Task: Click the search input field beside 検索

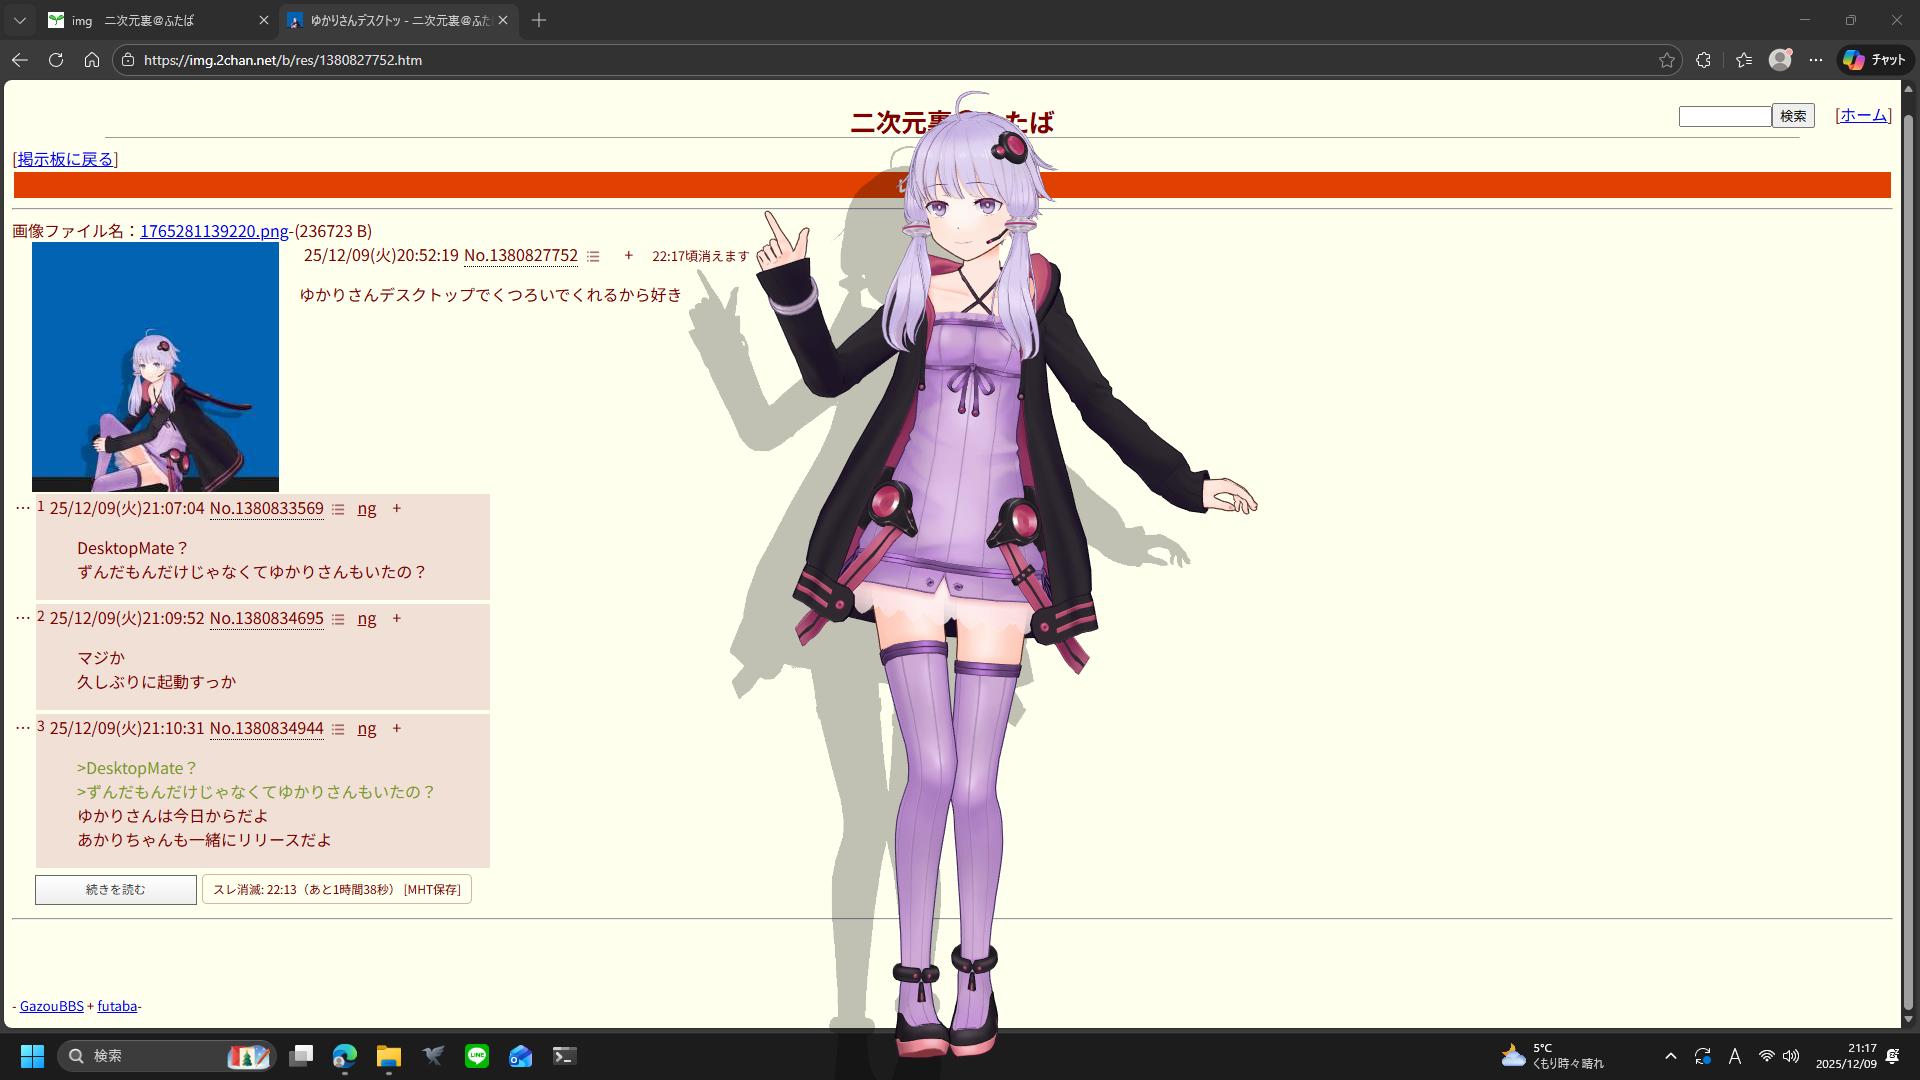Action: [x=1724, y=116]
